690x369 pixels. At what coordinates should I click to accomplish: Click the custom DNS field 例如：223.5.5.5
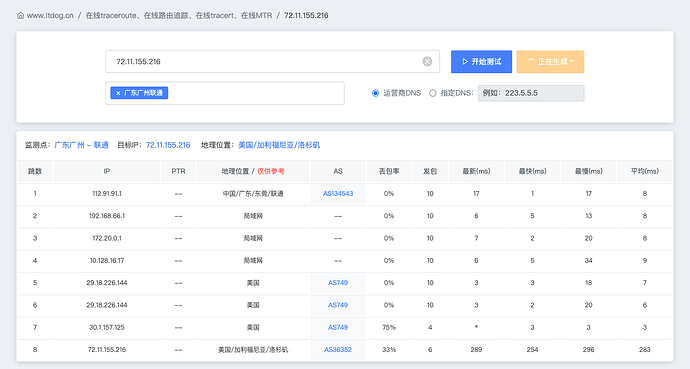(531, 93)
